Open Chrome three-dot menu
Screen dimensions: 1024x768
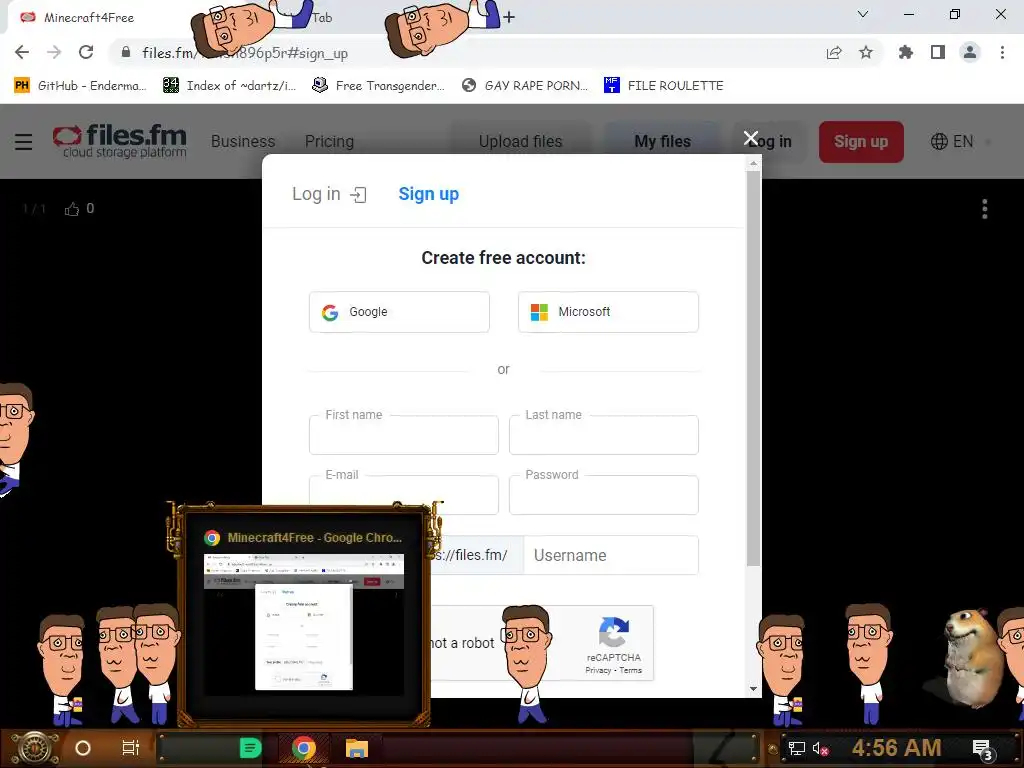[x=1002, y=52]
